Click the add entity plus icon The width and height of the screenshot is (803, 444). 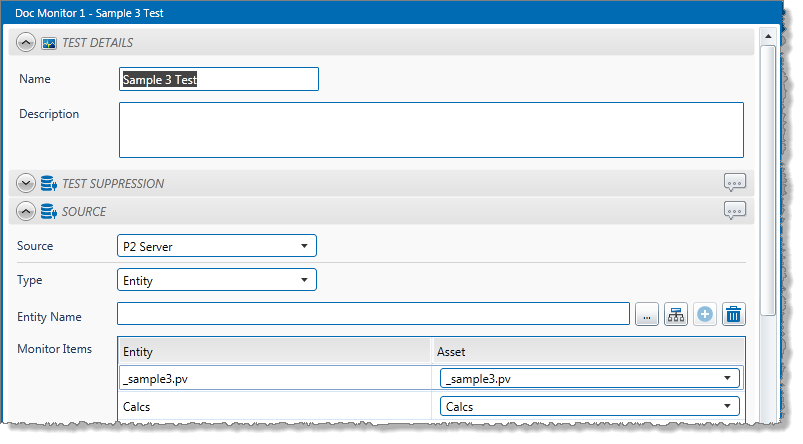click(x=705, y=314)
